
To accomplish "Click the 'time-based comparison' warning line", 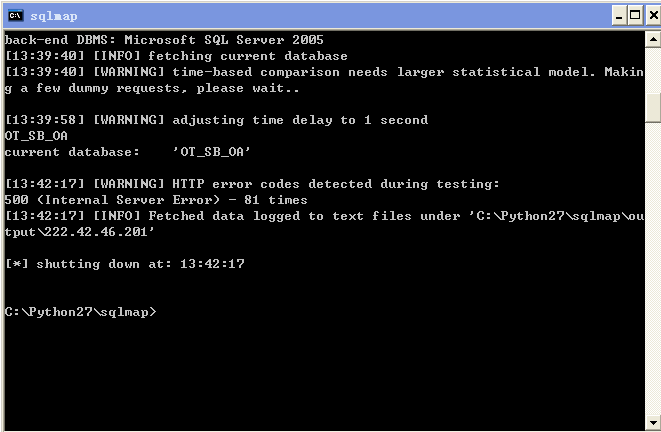I will click(324, 80).
